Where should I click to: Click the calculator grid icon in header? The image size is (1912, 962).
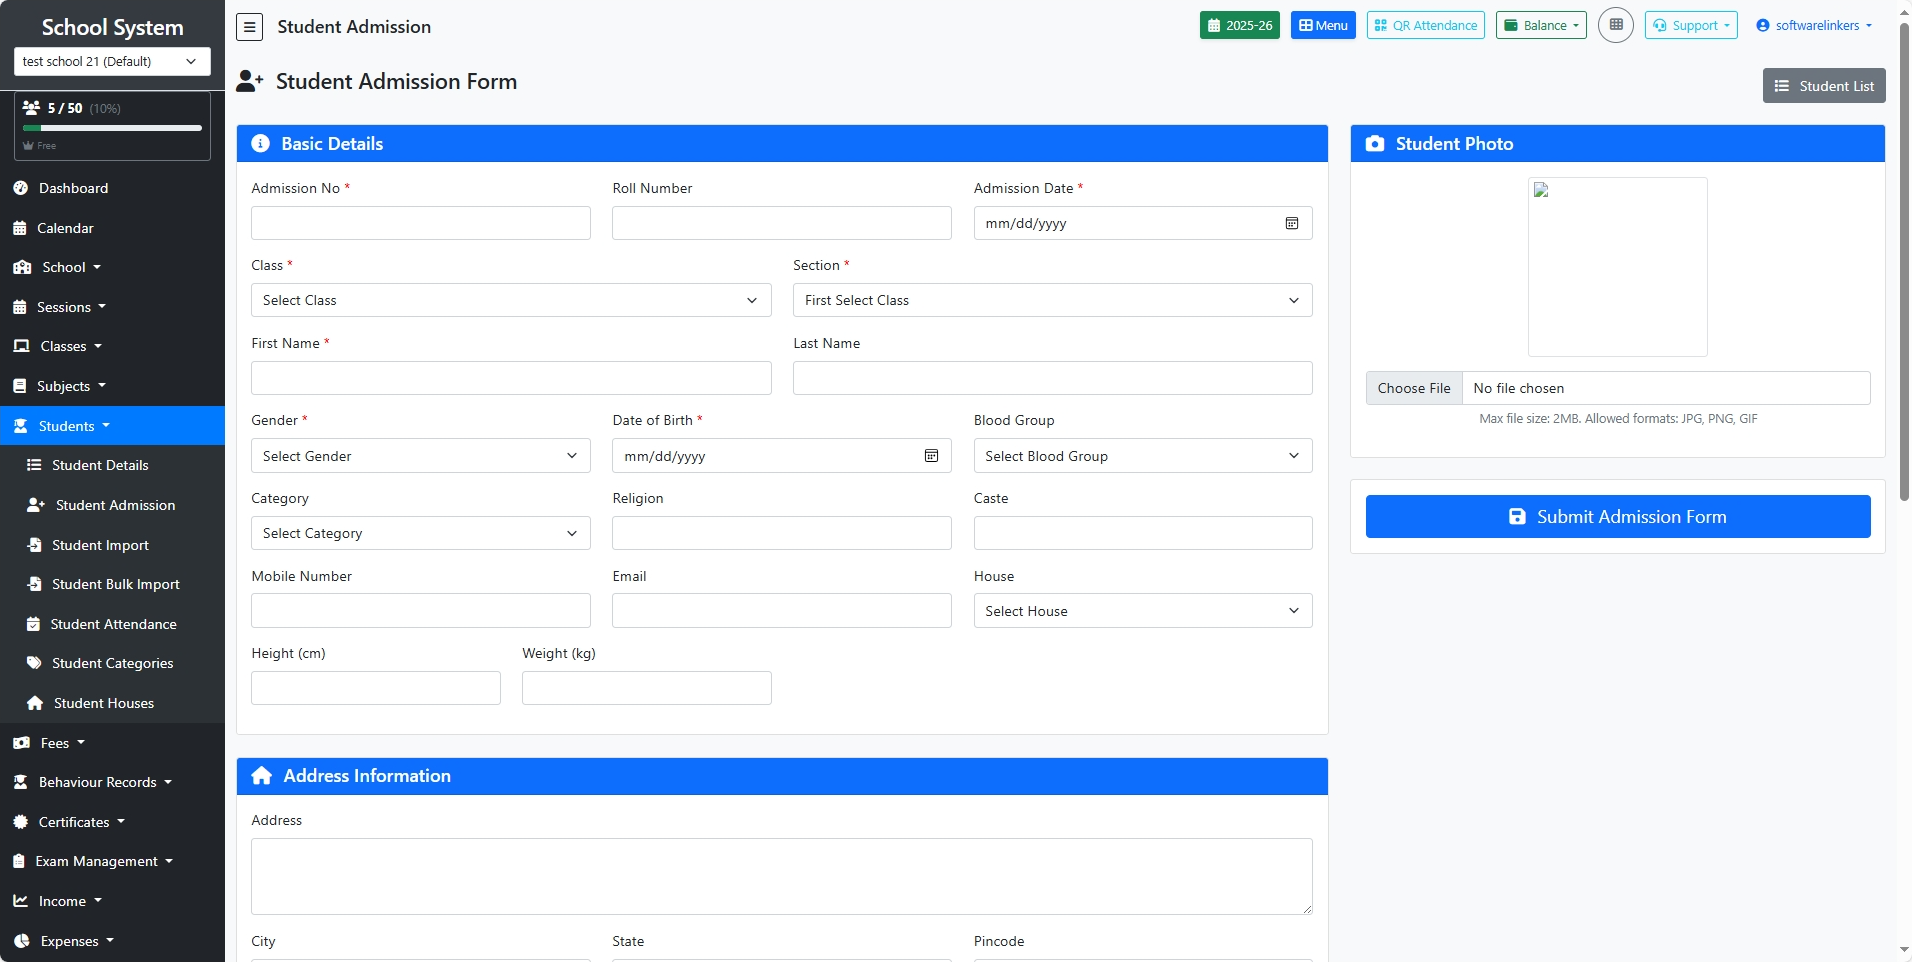1615,25
